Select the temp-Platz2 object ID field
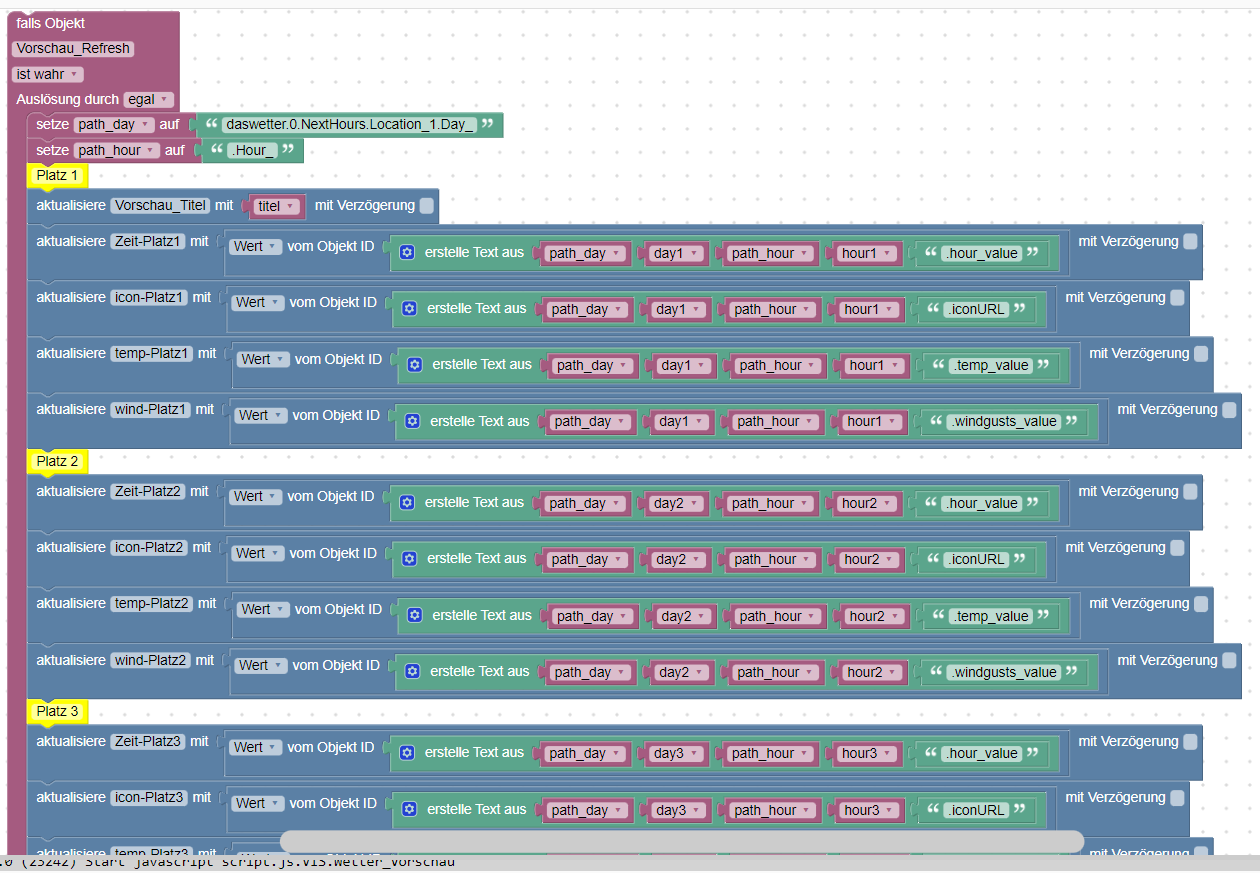Viewport: 1260px width, 873px height. tap(153, 603)
